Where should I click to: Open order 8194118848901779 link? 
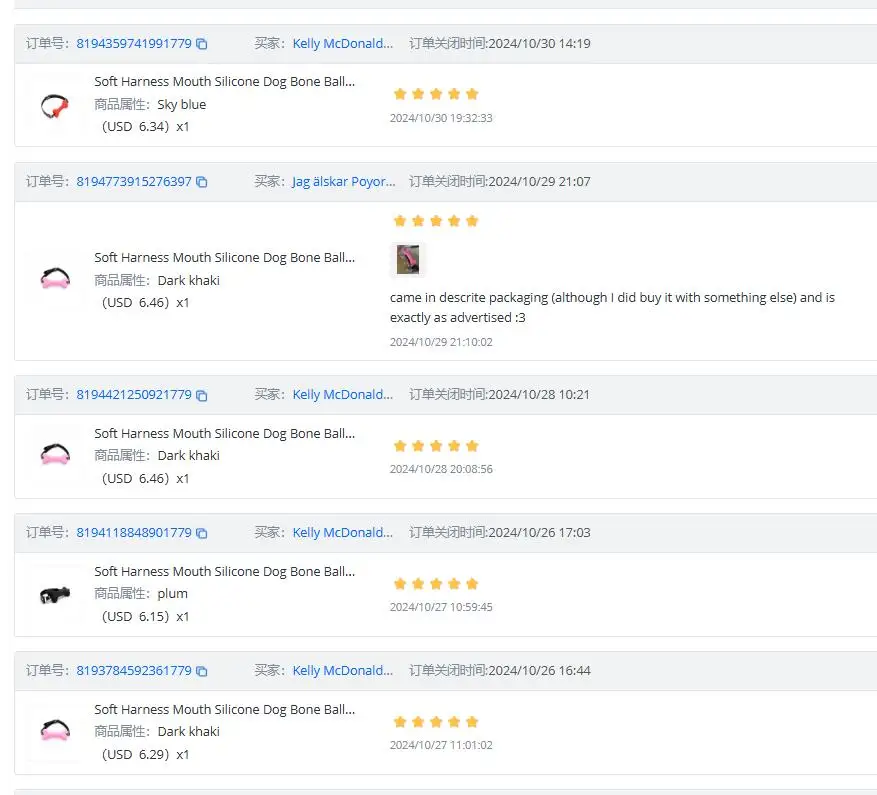click(x=134, y=533)
